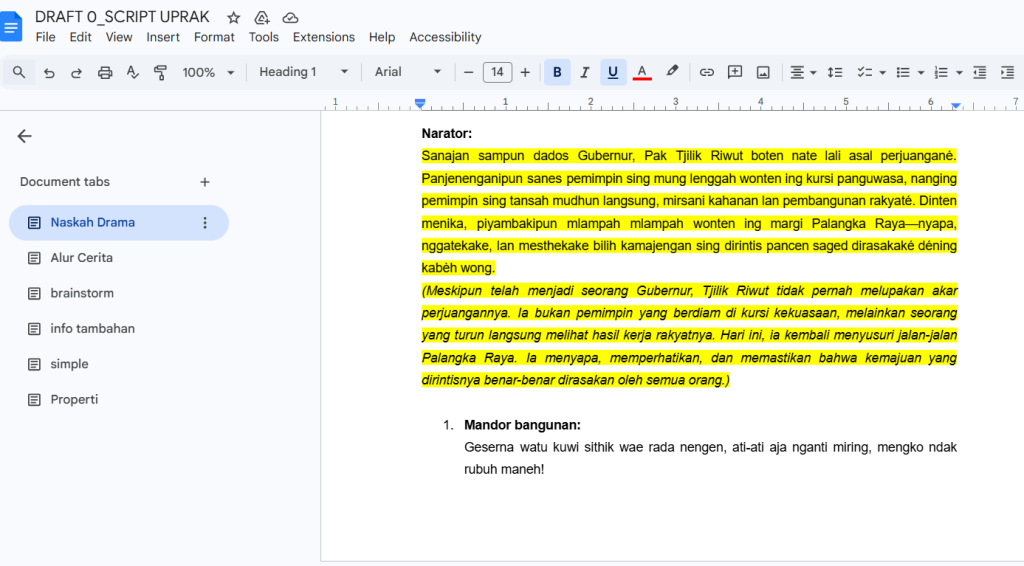Click the Undo arrow
Screen dimensions: 1024x566
pyautogui.click(x=49, y=72)
